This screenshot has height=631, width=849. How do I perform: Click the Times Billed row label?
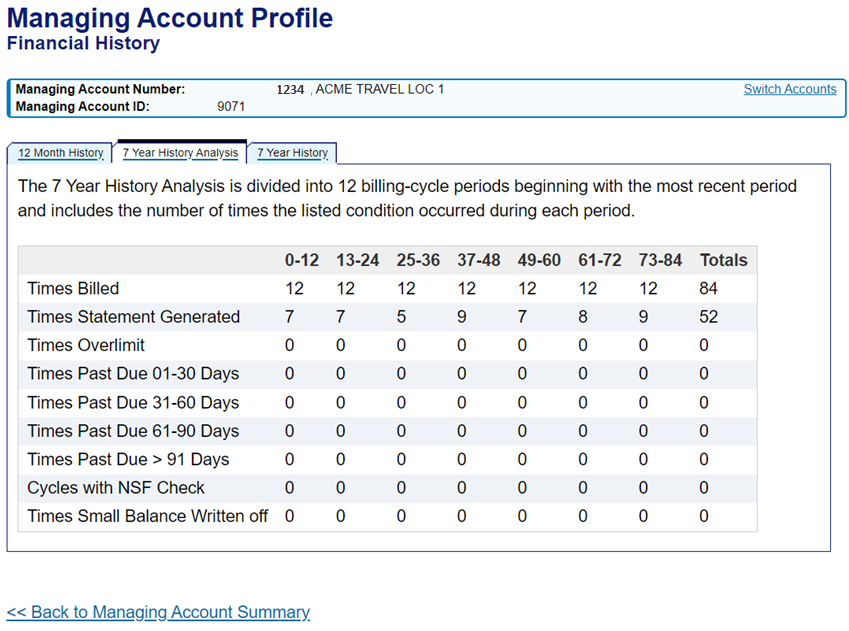(73, 288)
